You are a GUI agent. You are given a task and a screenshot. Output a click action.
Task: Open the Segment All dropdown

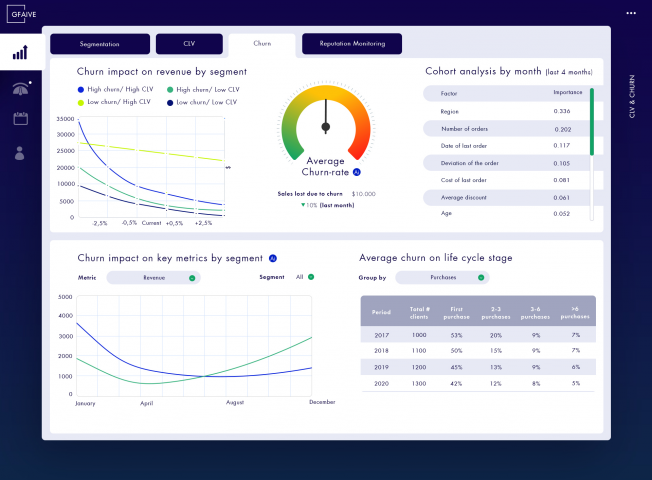pos(304,277)
